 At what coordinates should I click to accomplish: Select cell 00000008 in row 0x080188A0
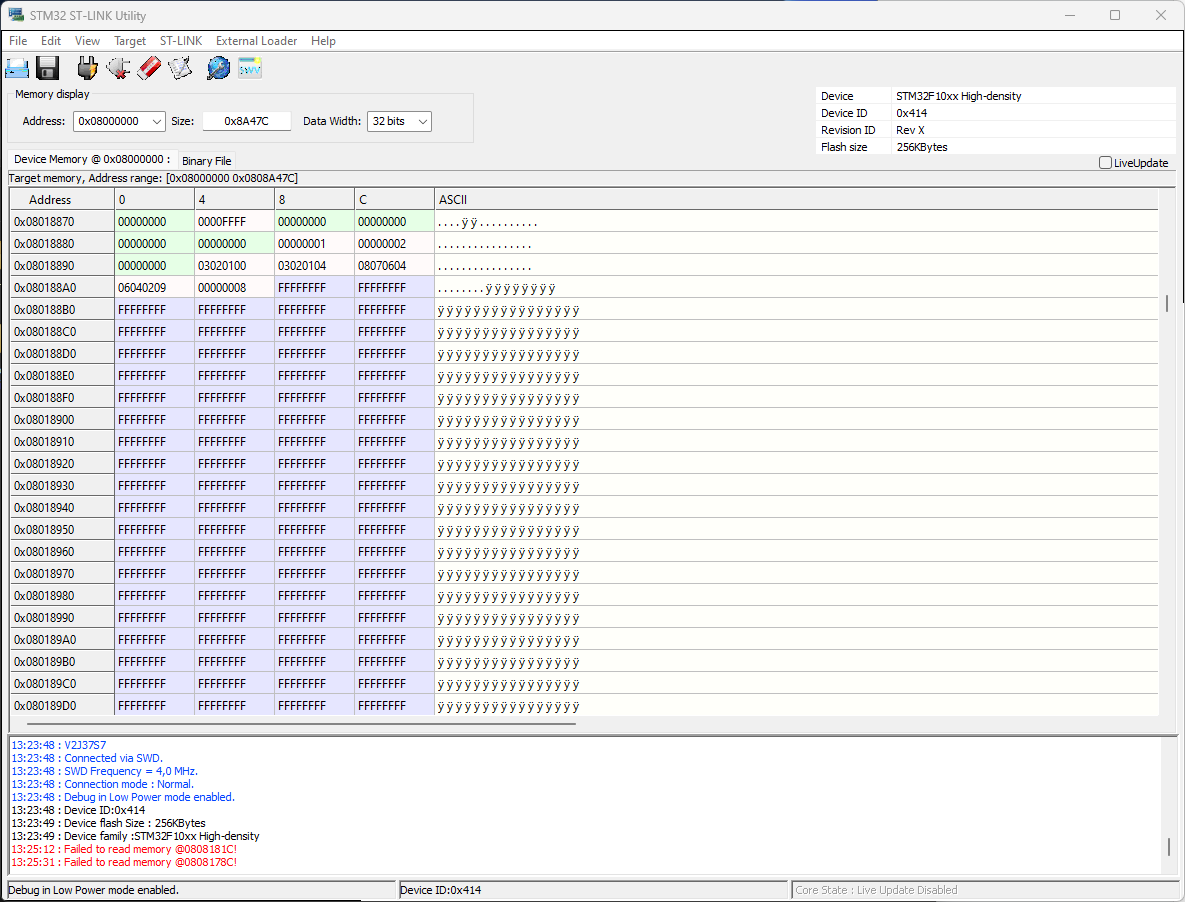click(x=234, y=288)
